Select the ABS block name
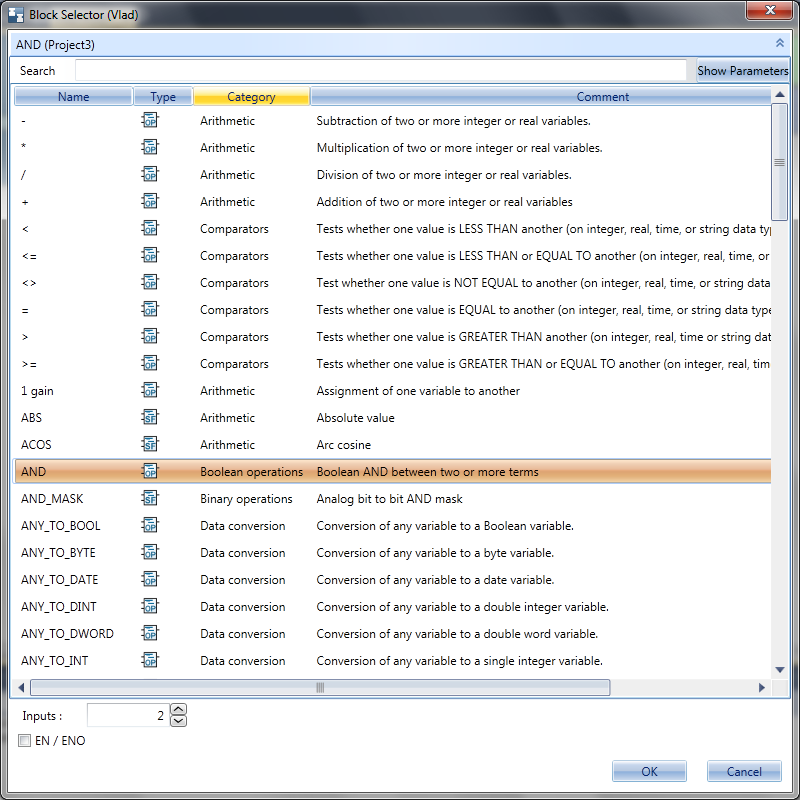800x800 pixels. pyautogui.click(x=31, y=418)
